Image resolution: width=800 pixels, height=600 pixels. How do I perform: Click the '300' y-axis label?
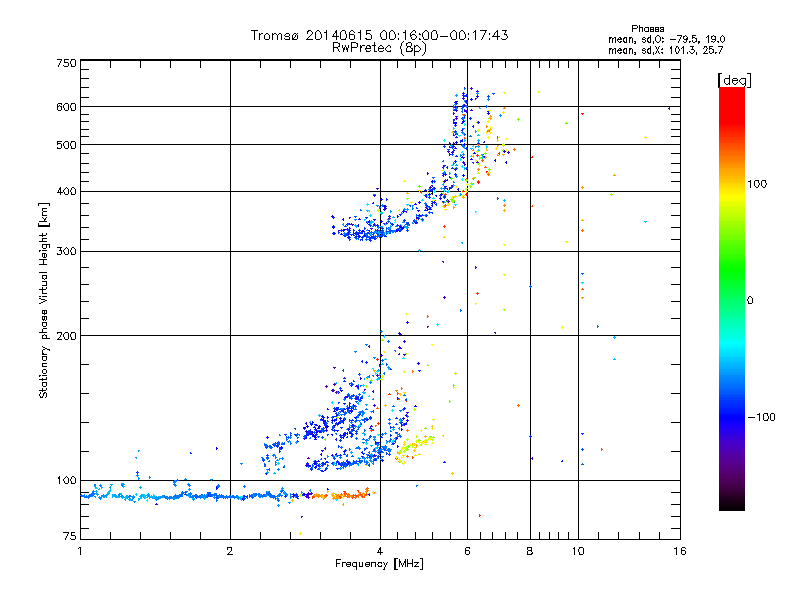coord(66,251)
